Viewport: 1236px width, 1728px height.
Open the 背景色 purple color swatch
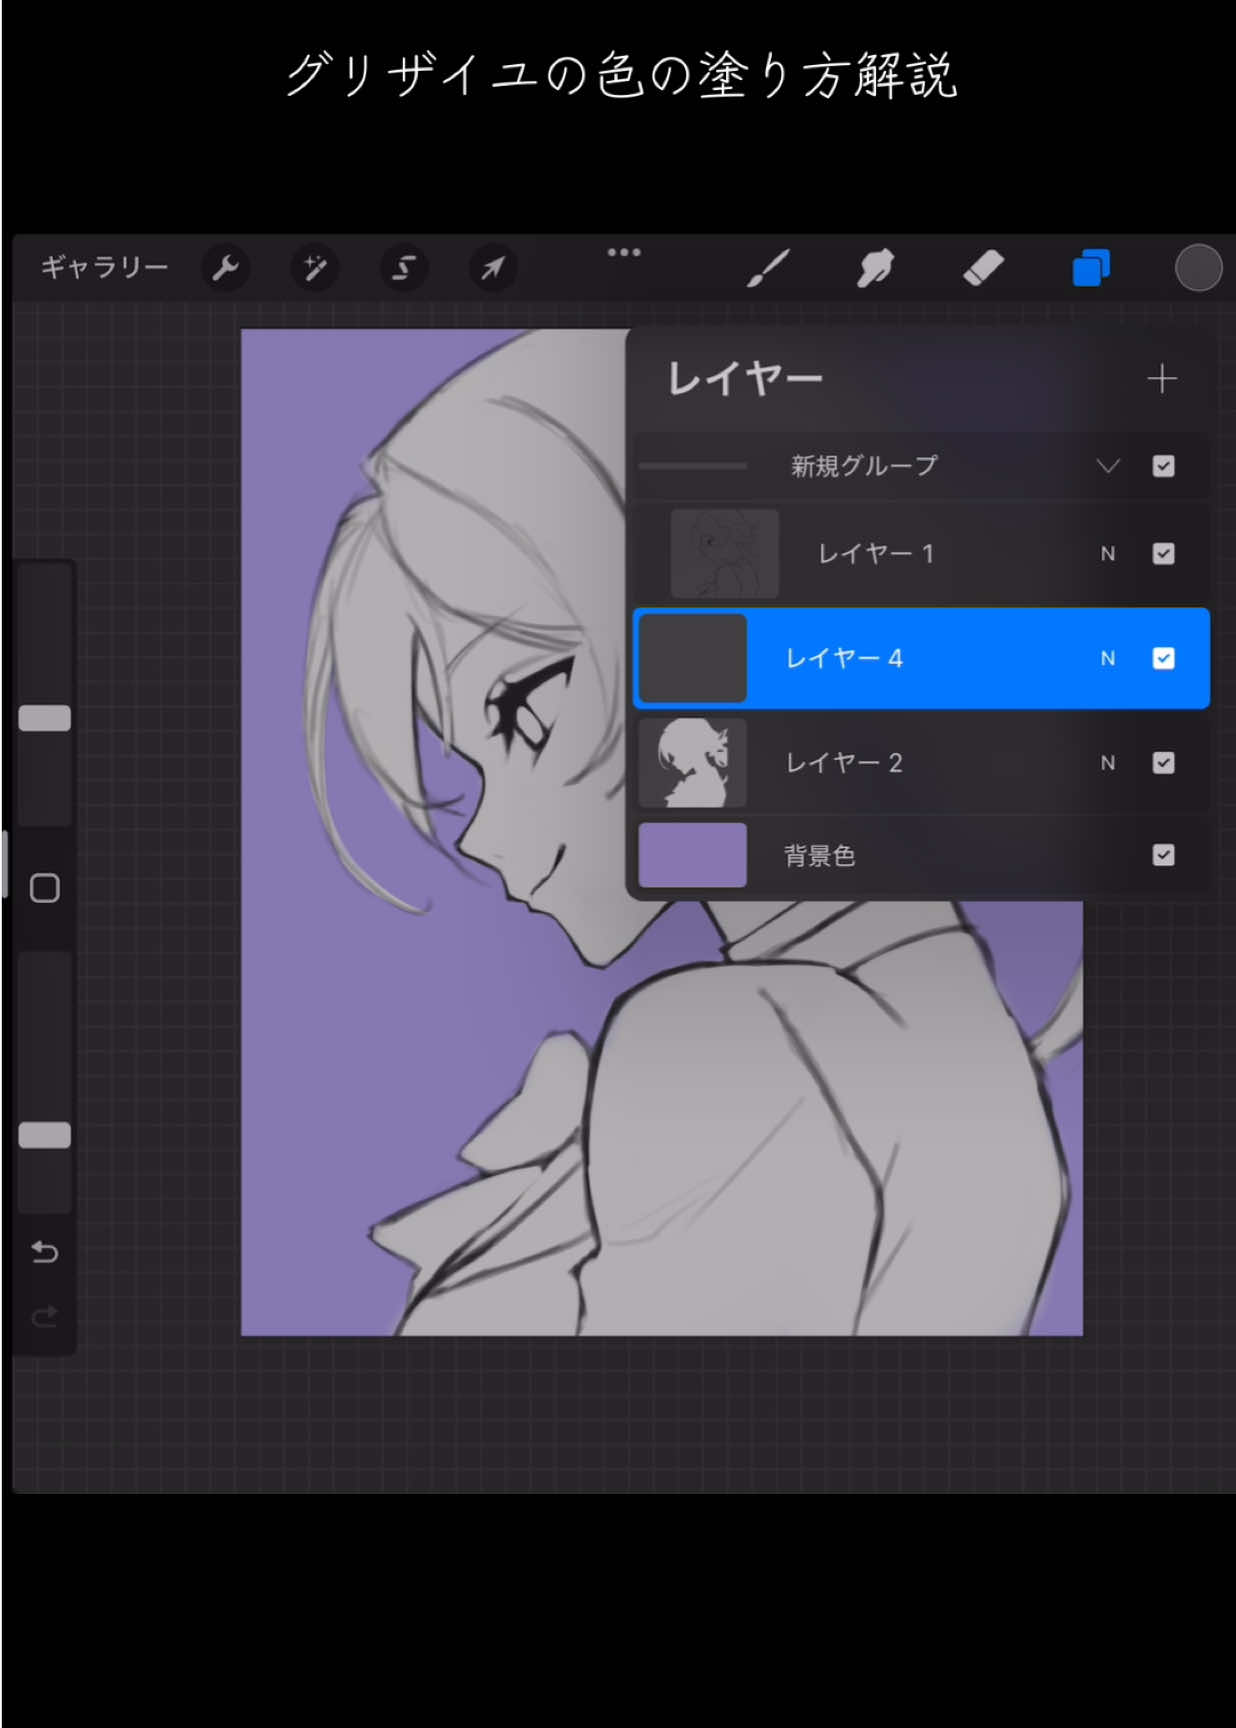click(x=692, y=855)
